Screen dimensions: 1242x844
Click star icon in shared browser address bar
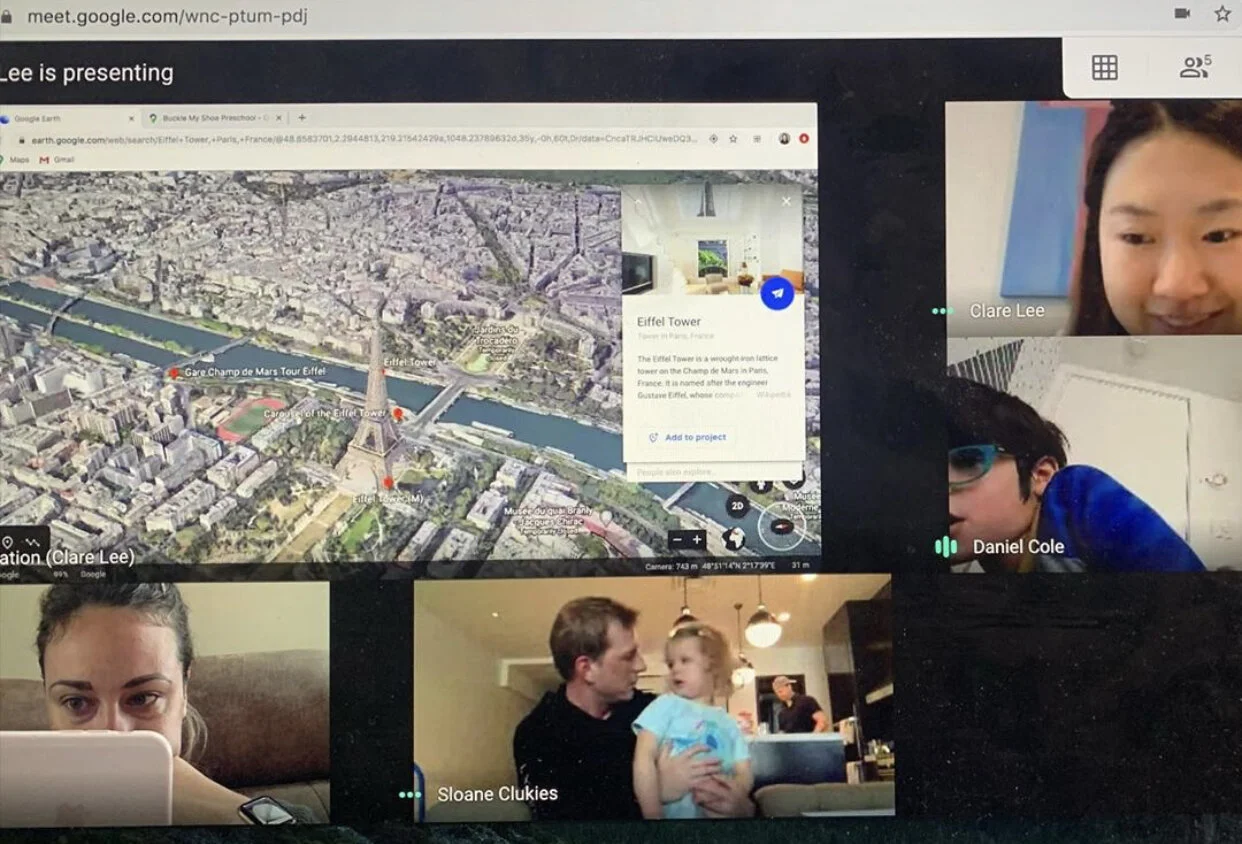pyautogui.click(x=733, y=139)
